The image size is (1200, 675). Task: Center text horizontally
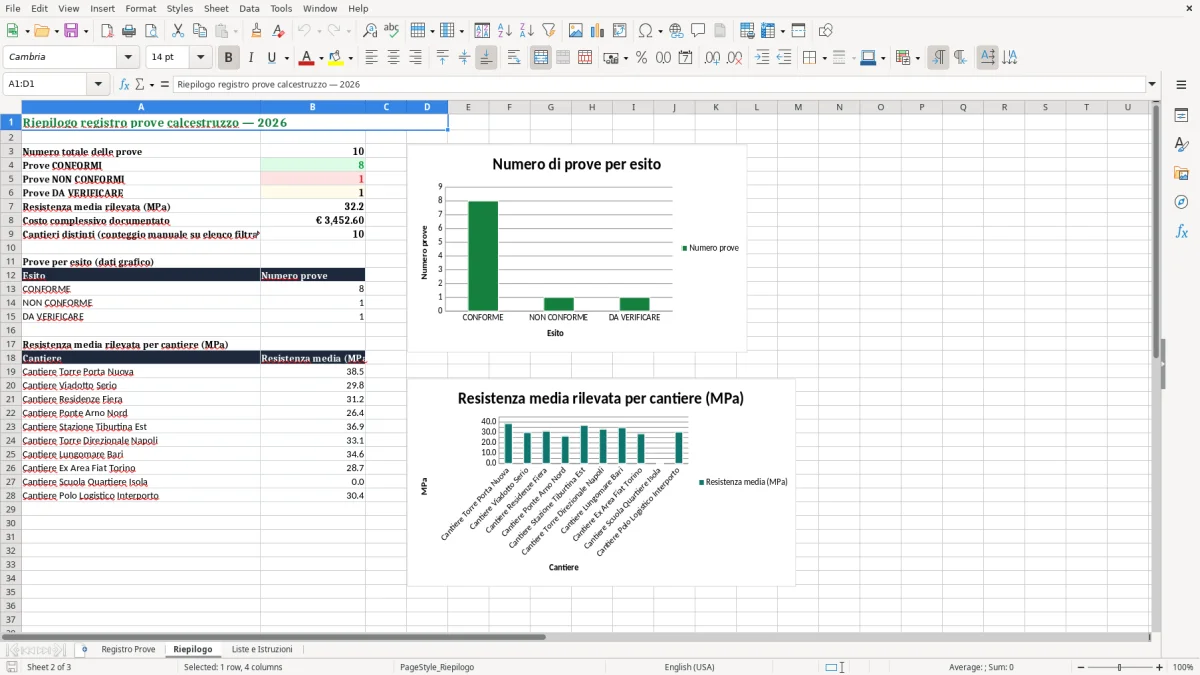[393, 58]
